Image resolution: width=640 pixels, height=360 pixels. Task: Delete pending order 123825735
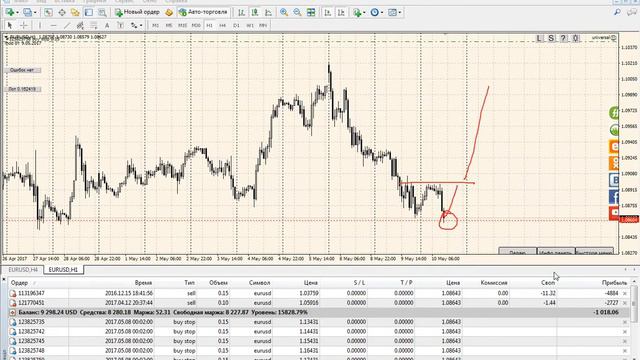[625, 322]
